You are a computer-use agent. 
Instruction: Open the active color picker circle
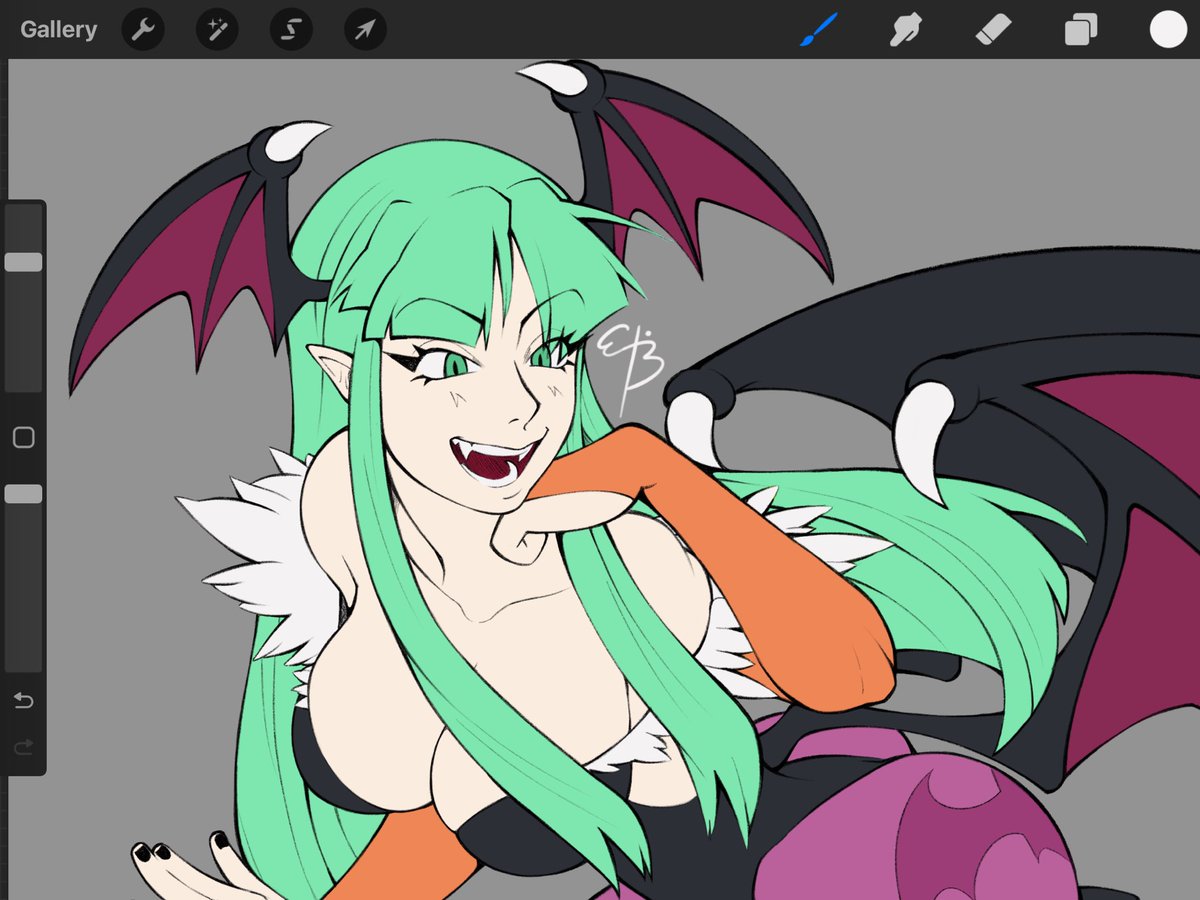coord(1167,29)
